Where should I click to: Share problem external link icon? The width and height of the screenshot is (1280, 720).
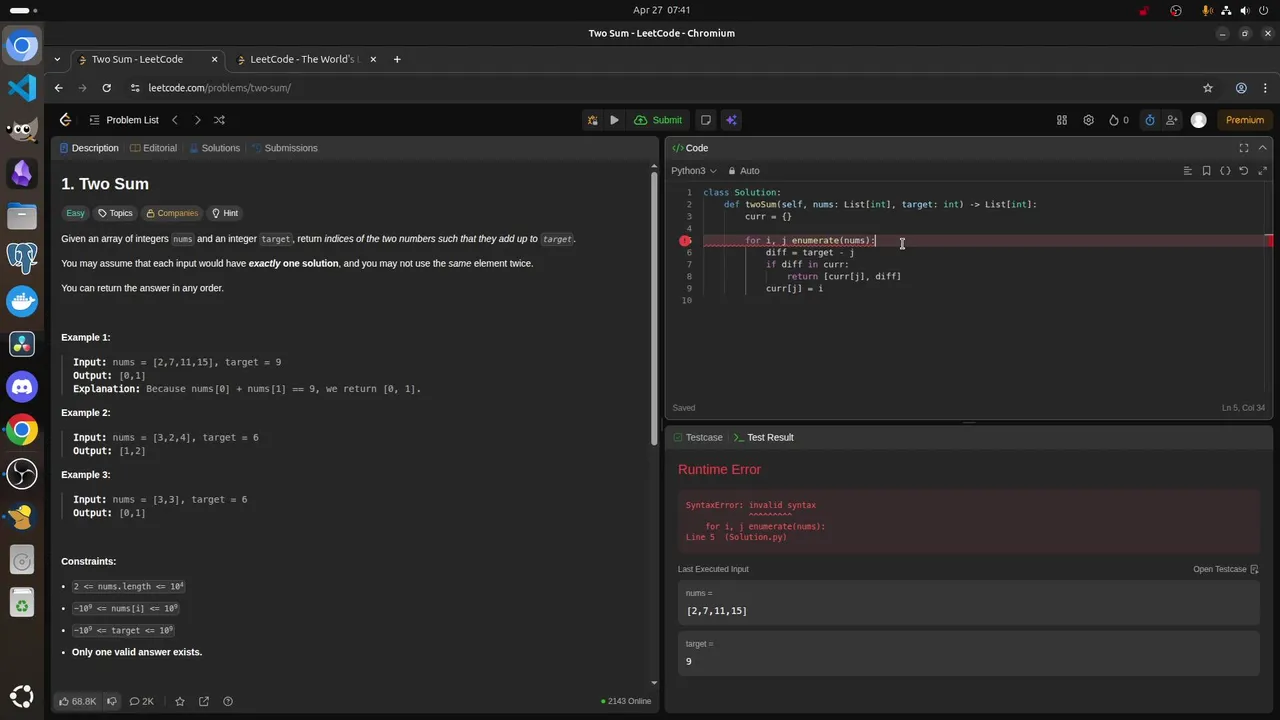[204, 701]
